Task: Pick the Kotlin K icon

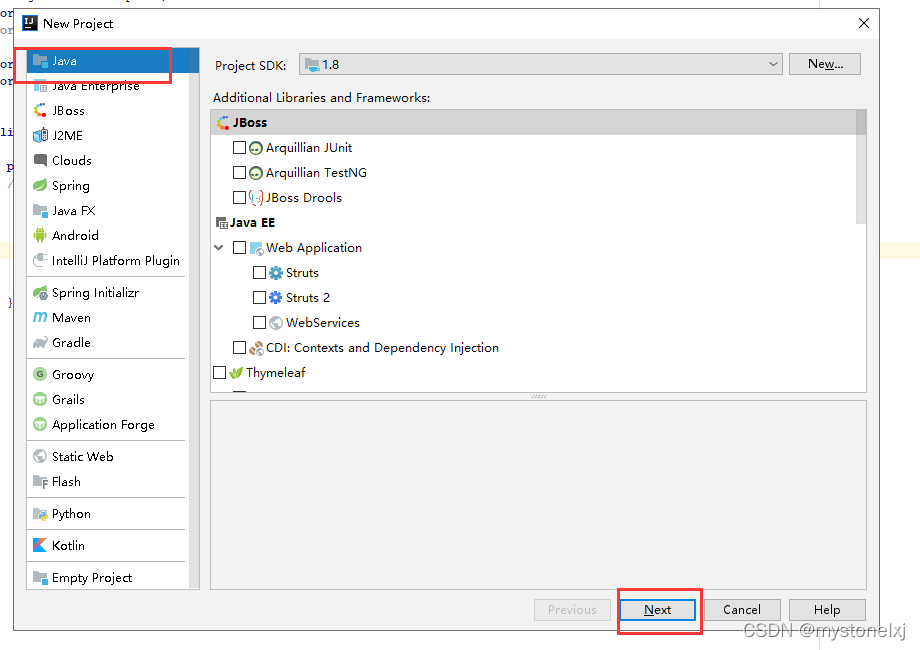Action: [40, 545]
